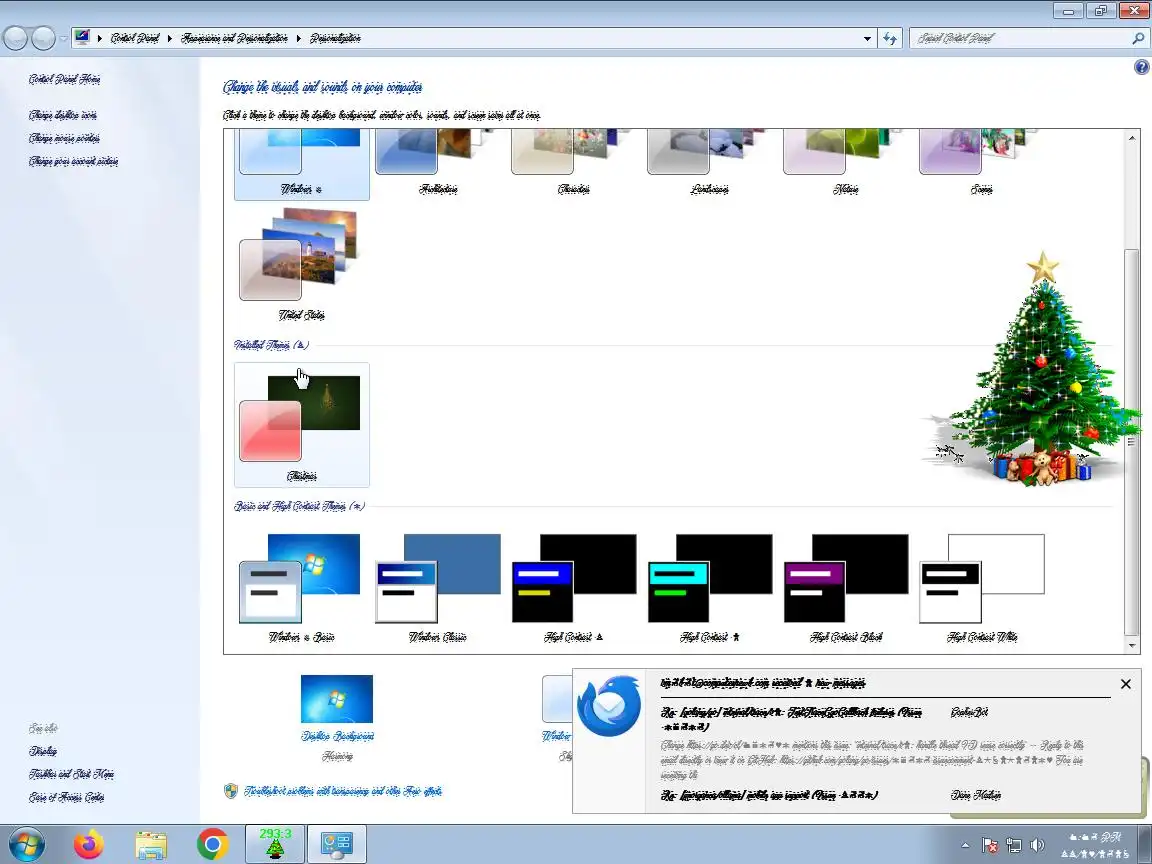
Task: Launch Firefox from the taskbar
Action: (89, 844)
